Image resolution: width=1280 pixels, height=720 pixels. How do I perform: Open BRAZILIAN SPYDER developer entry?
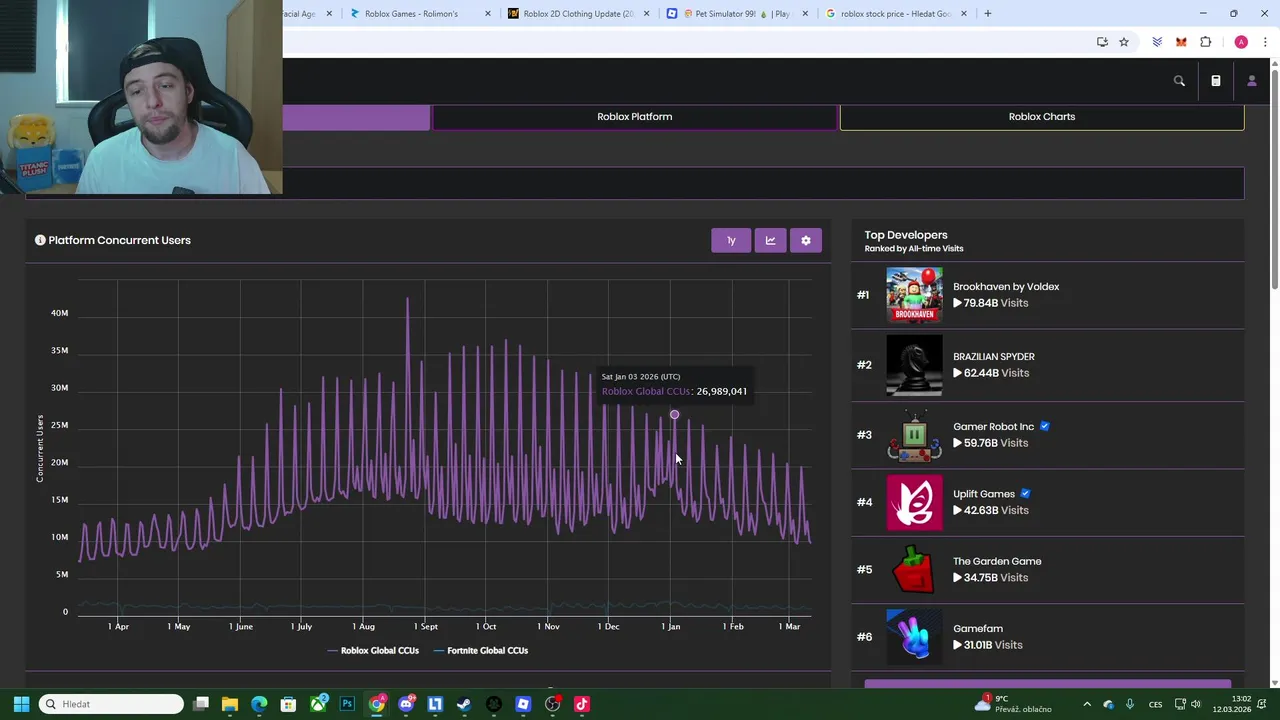(x=1048, y=365)
